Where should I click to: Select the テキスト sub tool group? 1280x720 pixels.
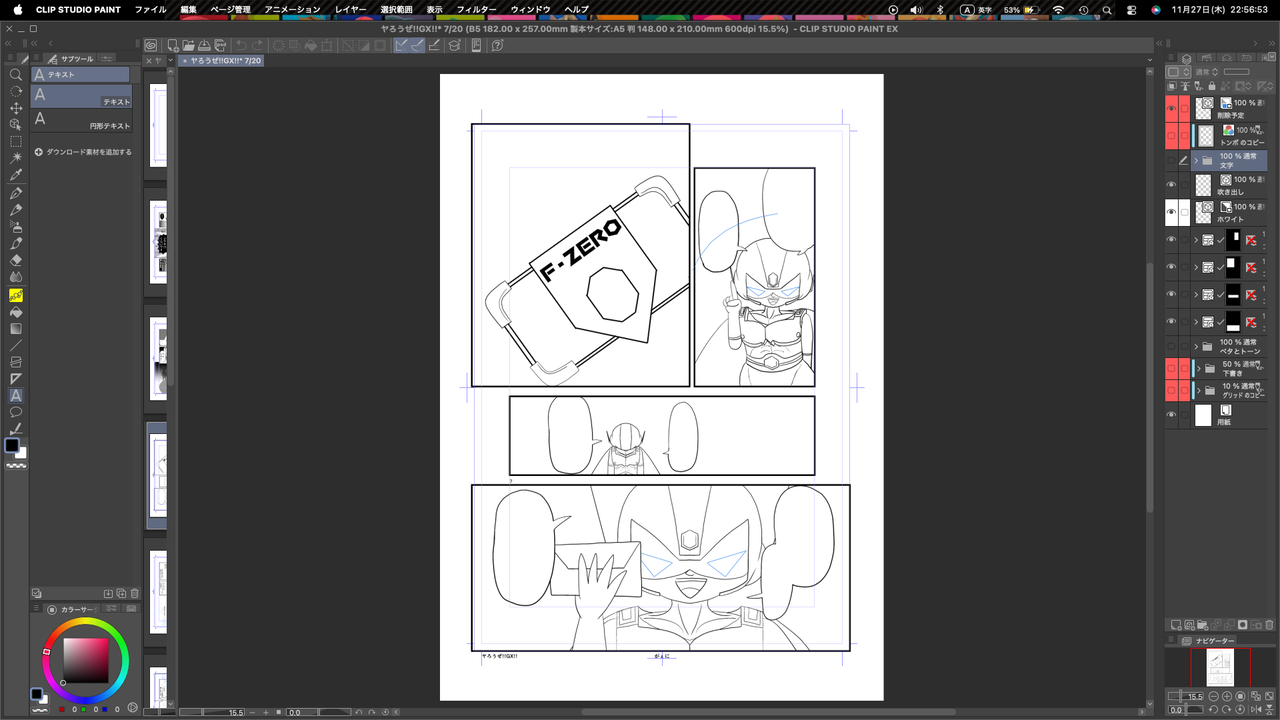[x=81, y=74]
